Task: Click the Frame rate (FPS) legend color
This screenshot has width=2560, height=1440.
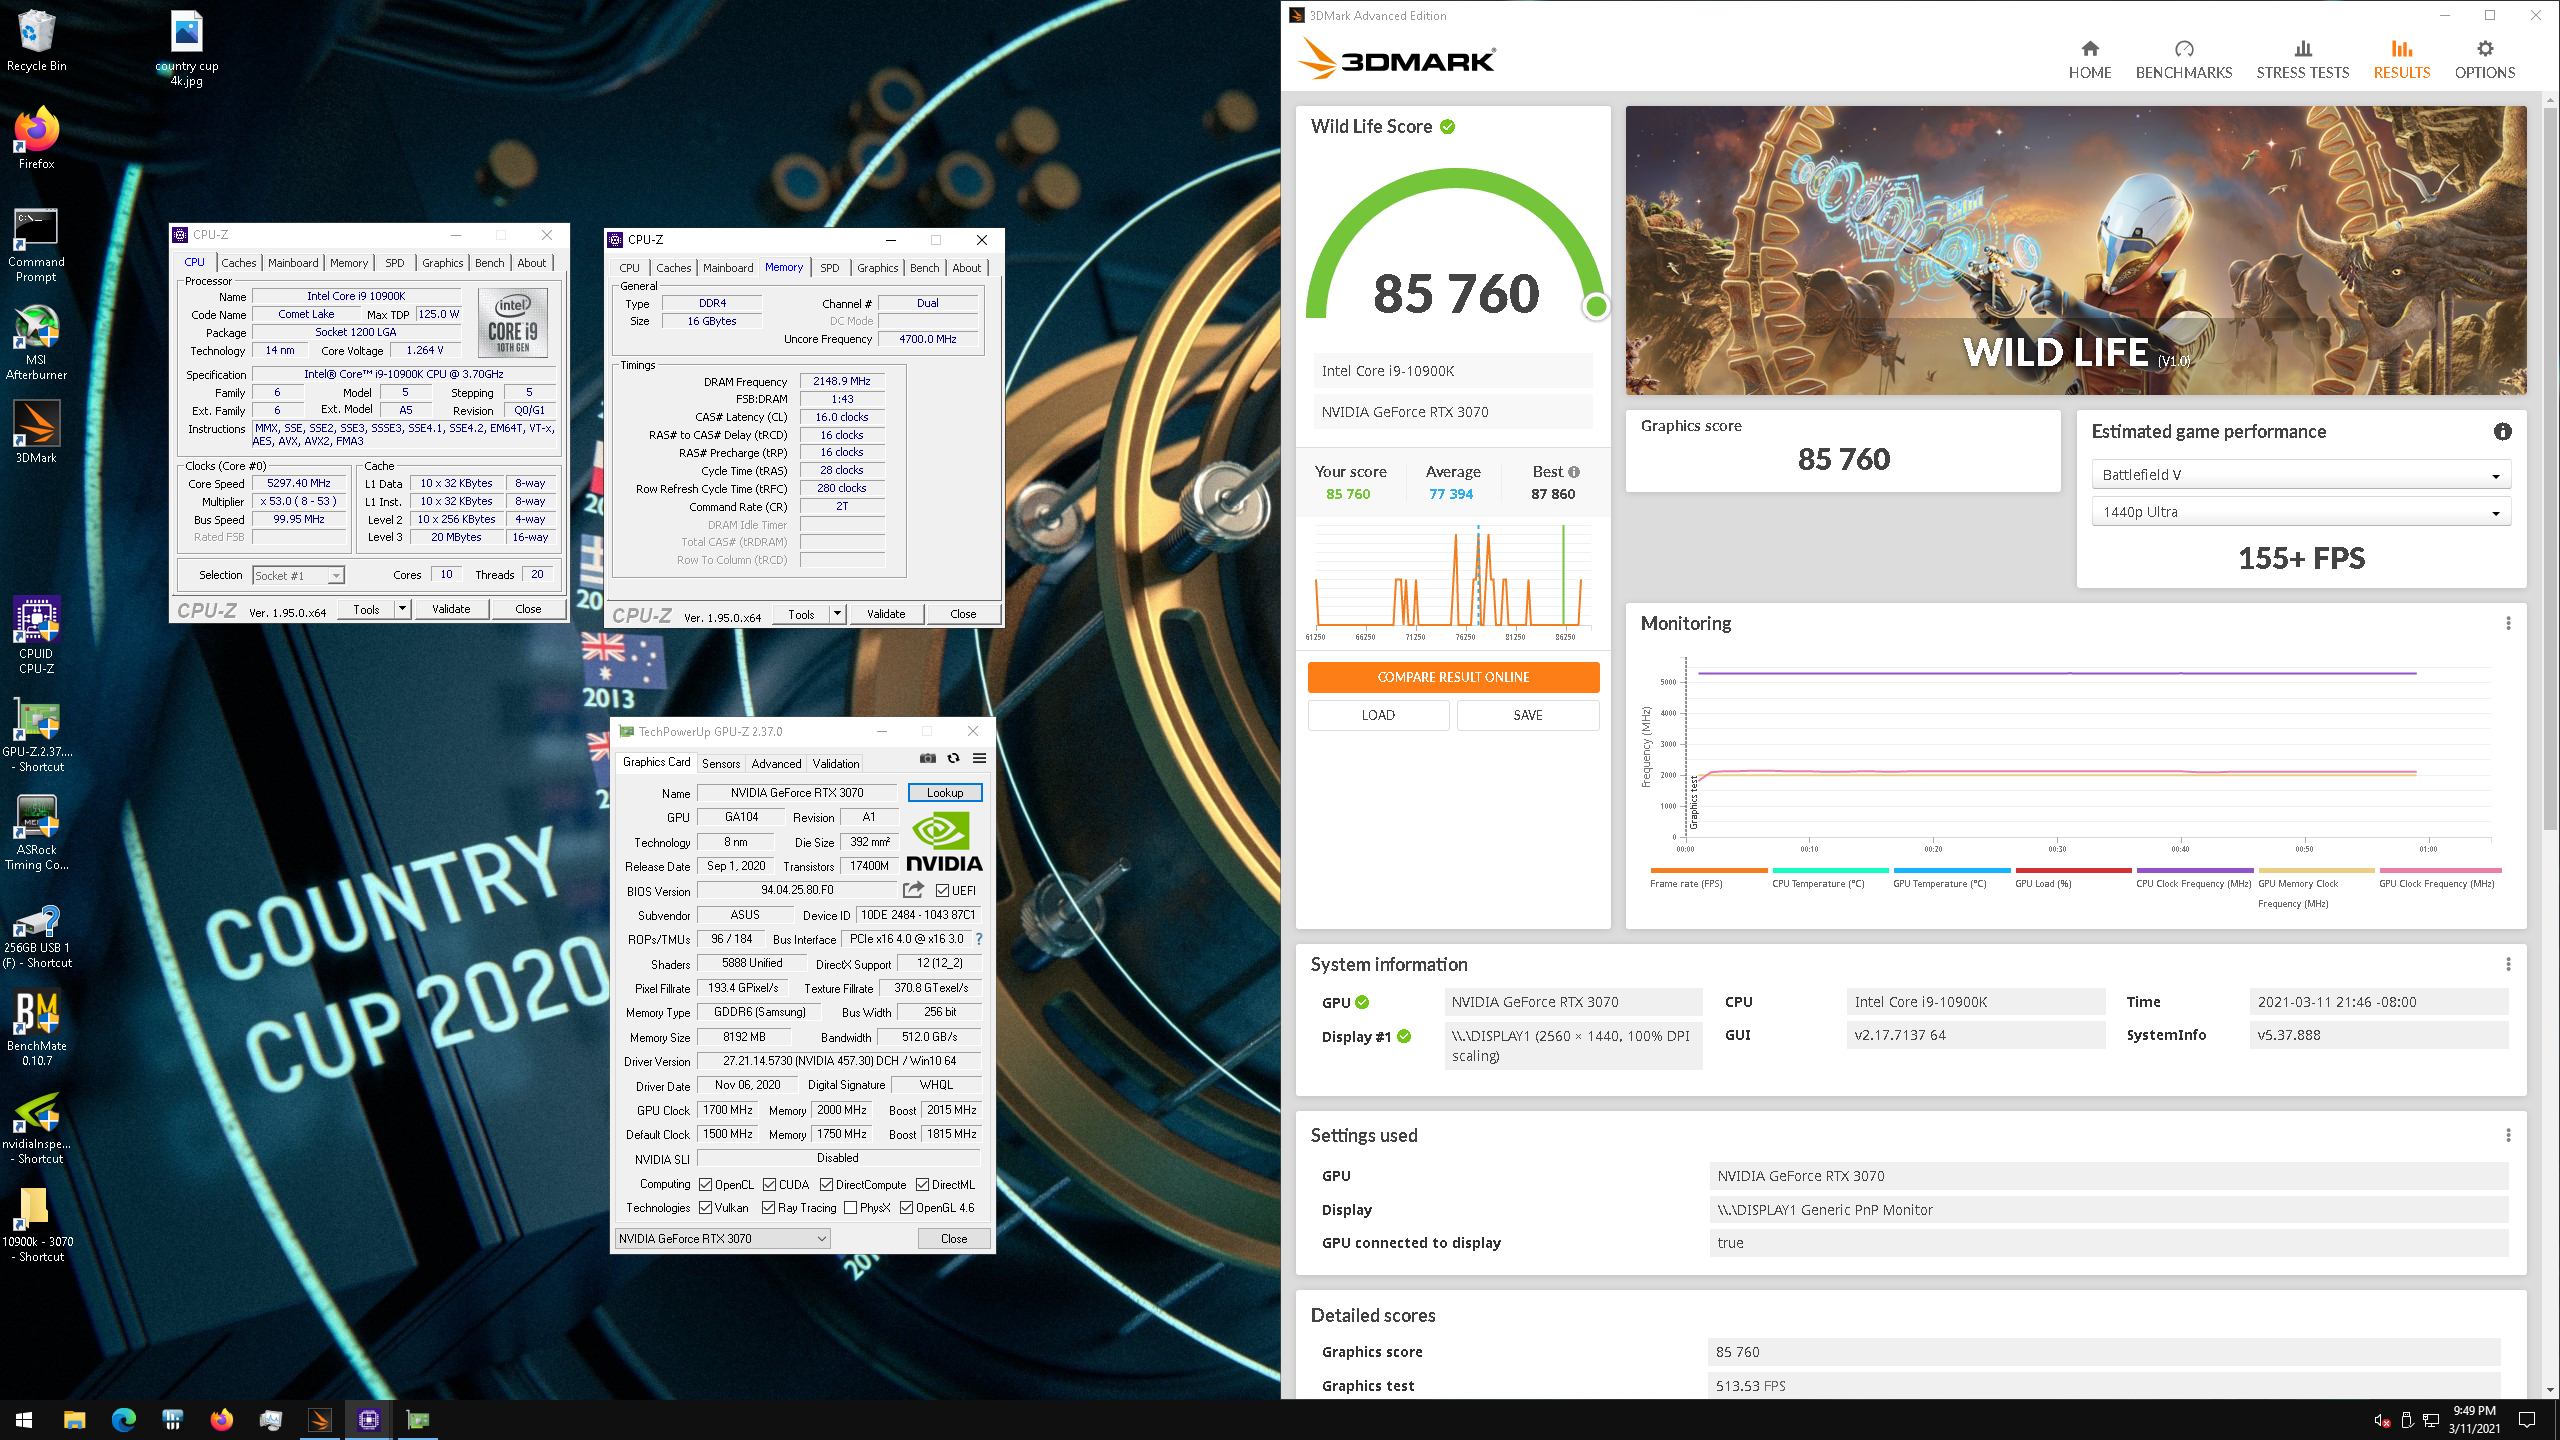Action: click(1709, 871)
